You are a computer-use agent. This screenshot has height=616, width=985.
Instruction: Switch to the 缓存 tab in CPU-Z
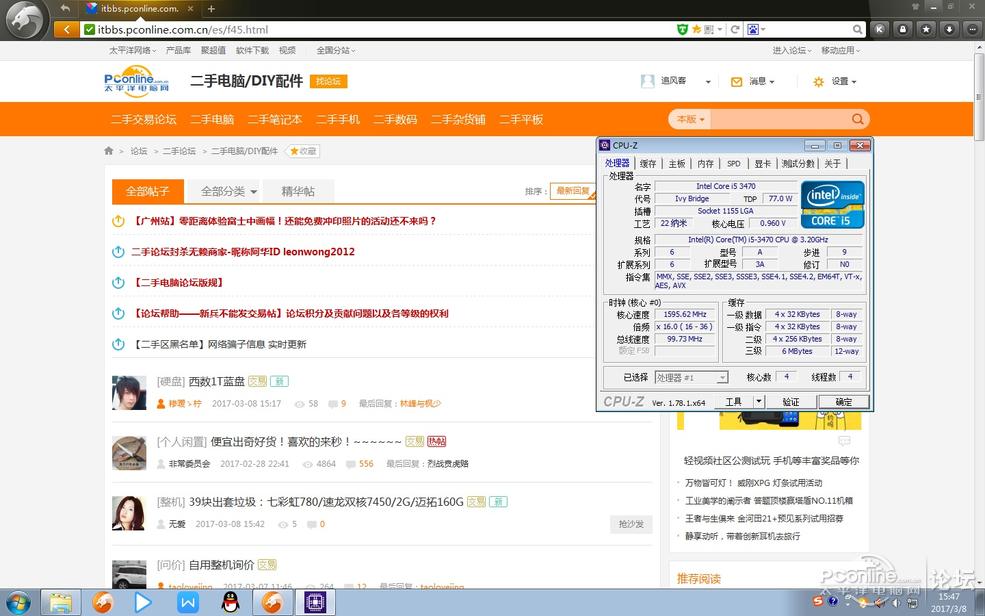point(648,163)
